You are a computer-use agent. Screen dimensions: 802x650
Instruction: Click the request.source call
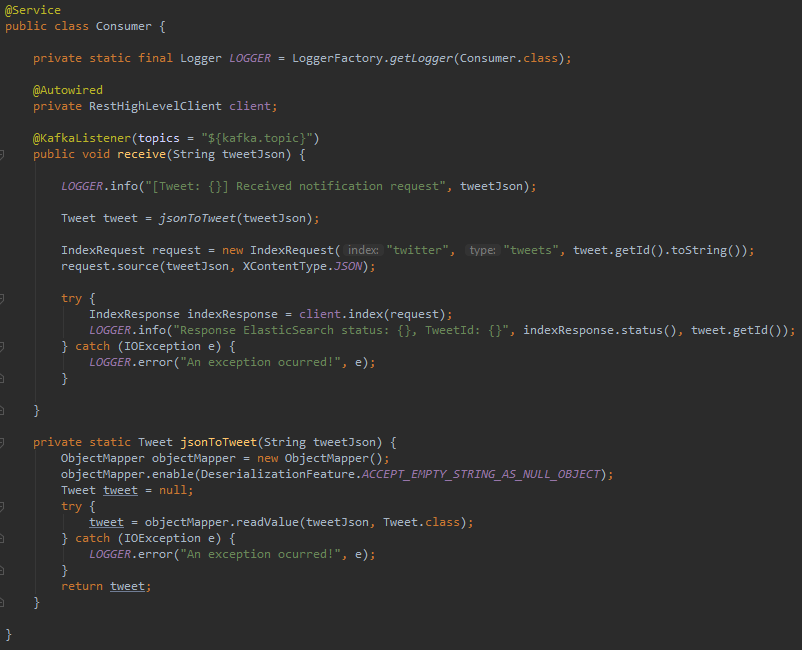110,266
